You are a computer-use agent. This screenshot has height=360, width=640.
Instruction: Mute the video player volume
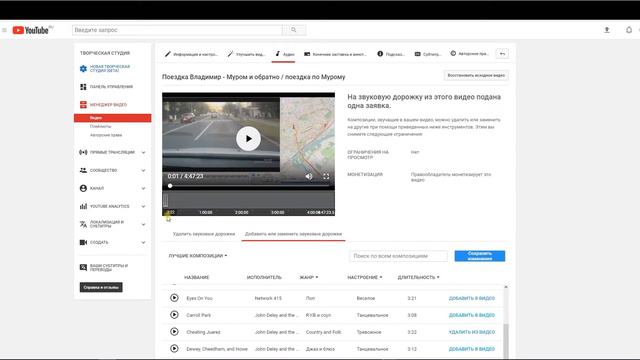pyautogui.click(x=309, y=176)
